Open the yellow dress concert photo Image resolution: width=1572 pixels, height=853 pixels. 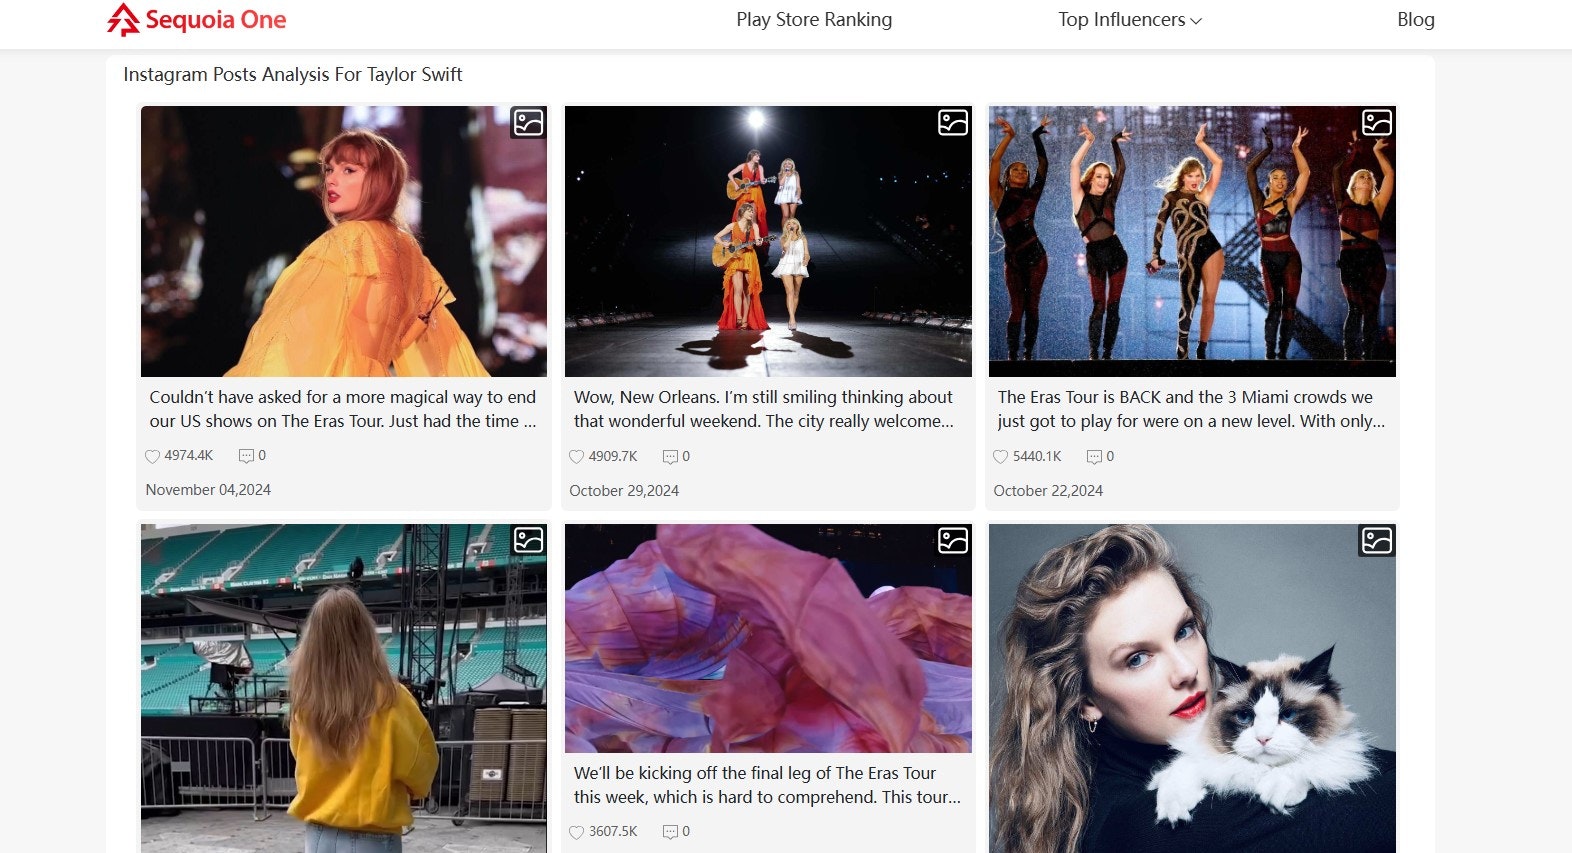(x=344, y=241)
